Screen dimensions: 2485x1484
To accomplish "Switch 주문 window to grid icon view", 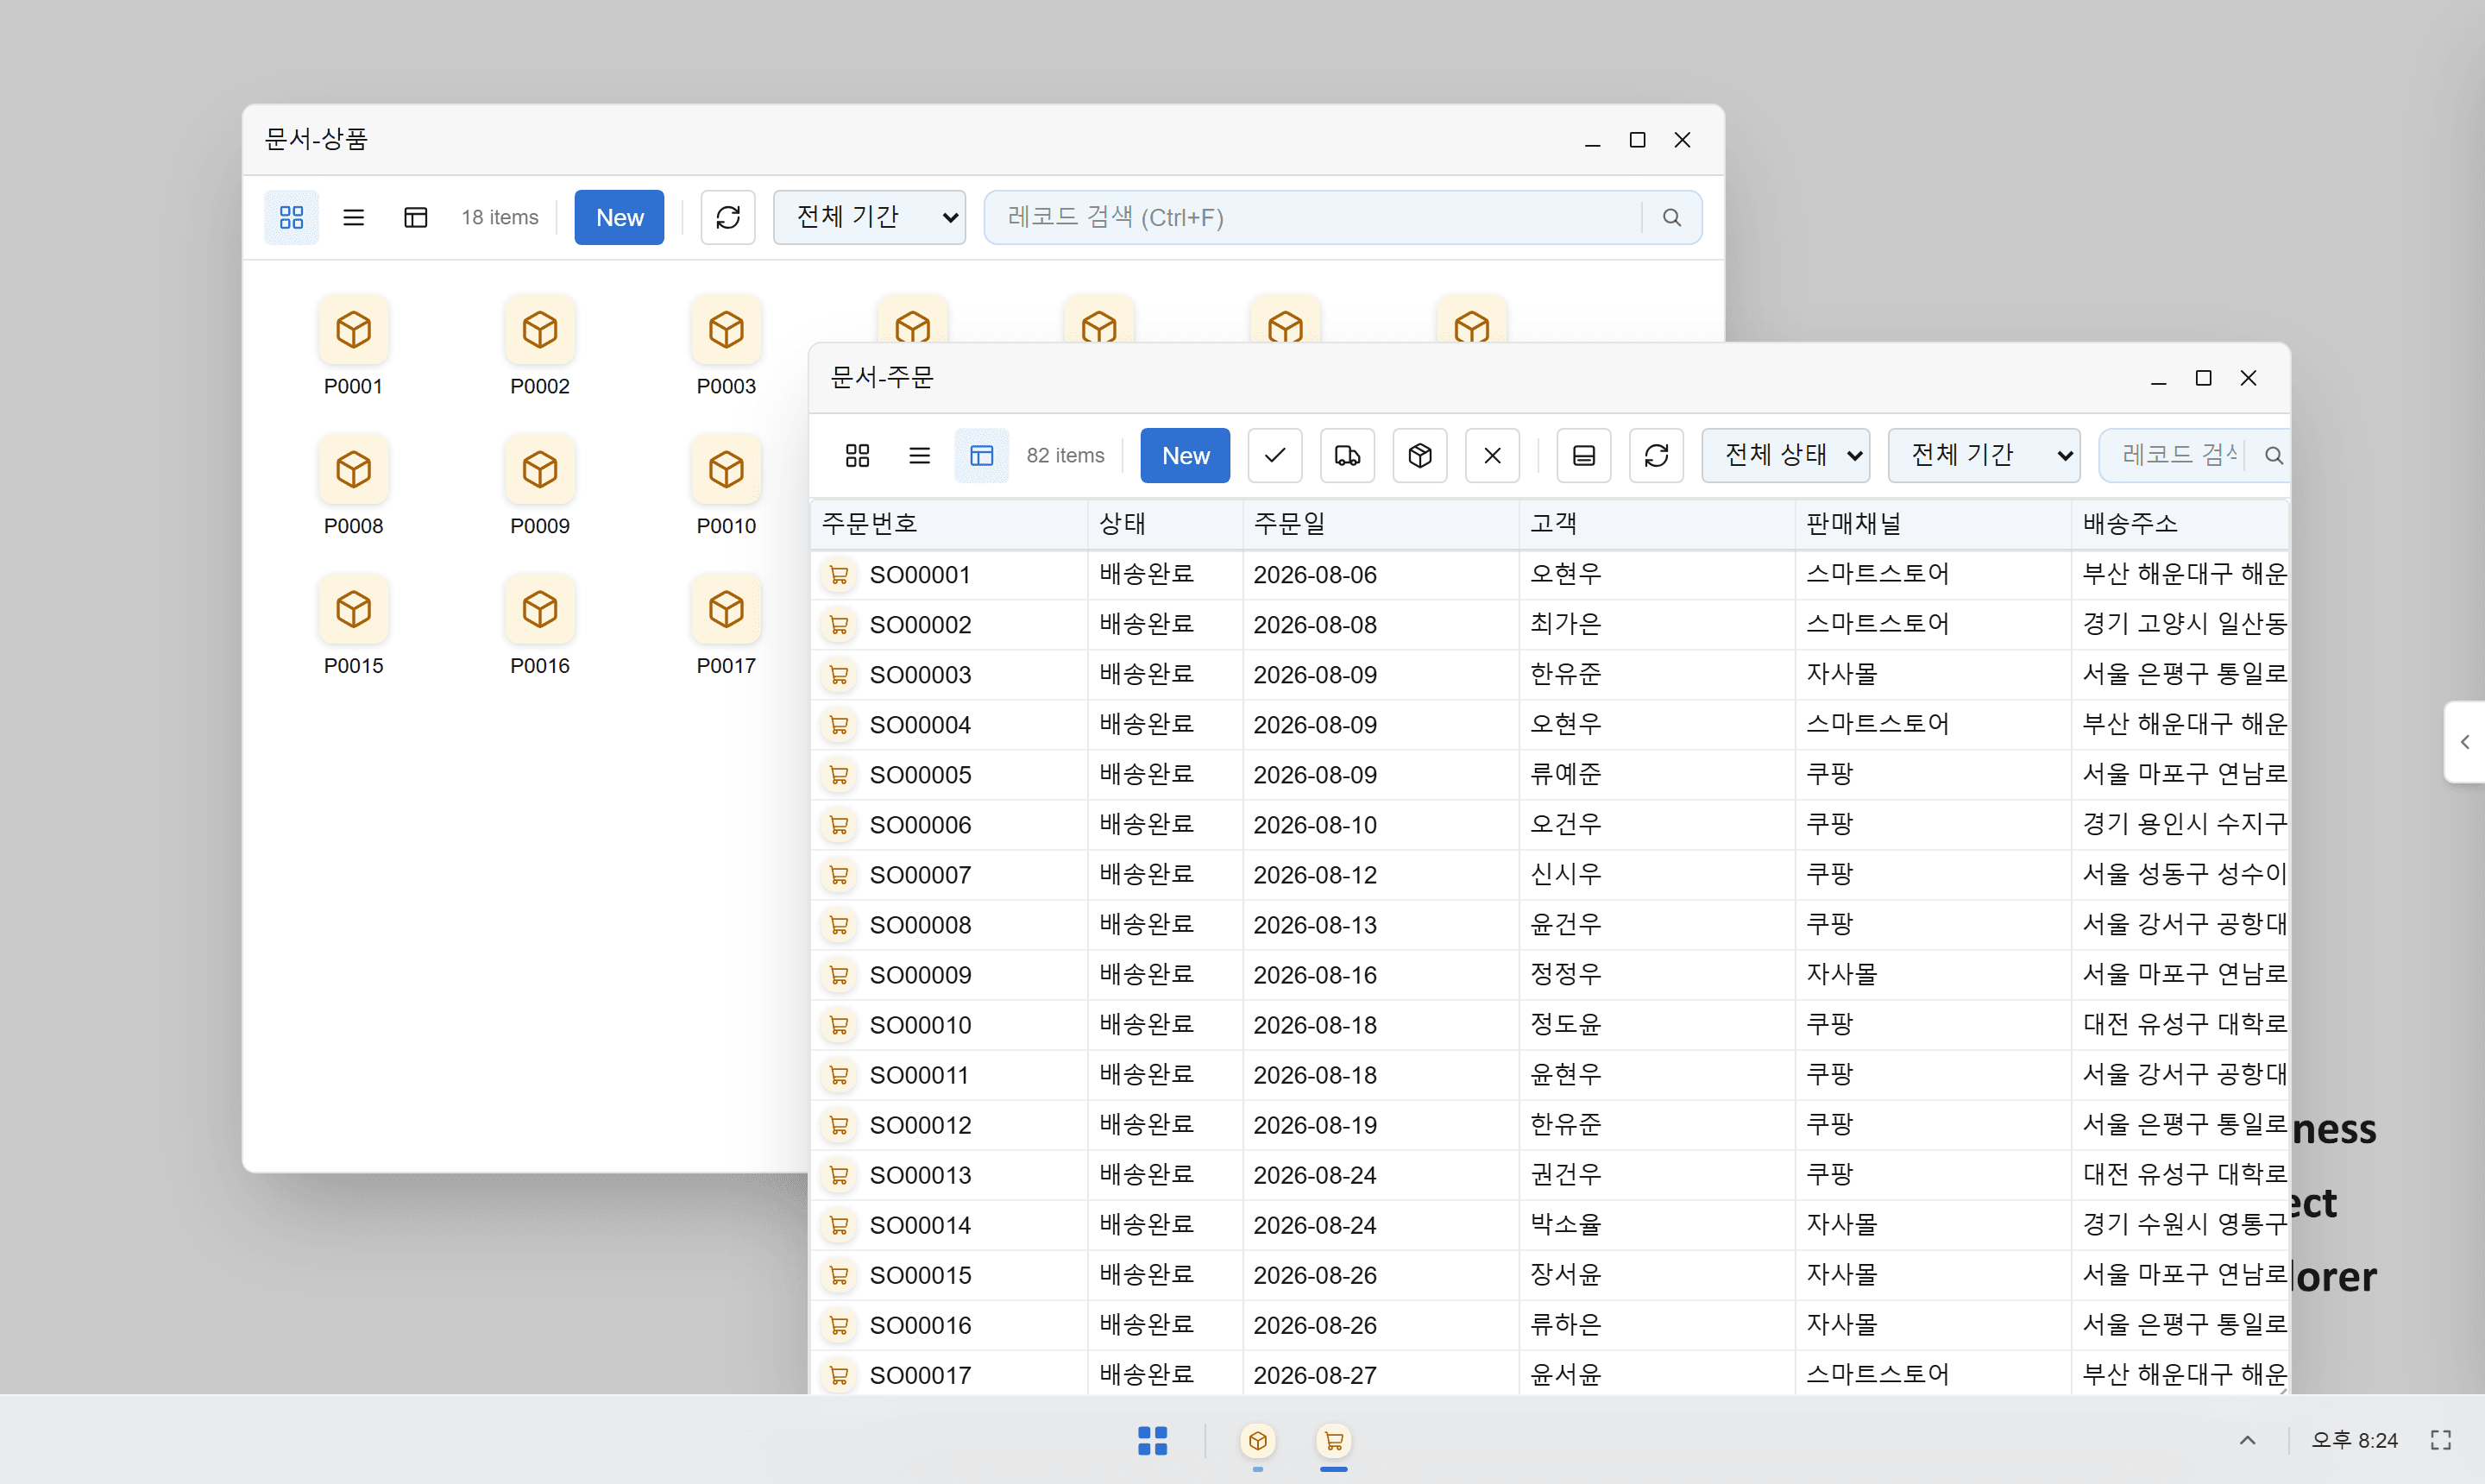I will pyautogui.click(x=857, y=455).
